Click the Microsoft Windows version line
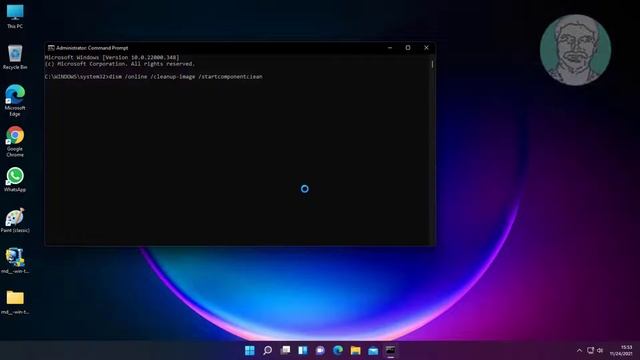Image resolution: width=640 pixels, height=360 pixels. [112, 58]
